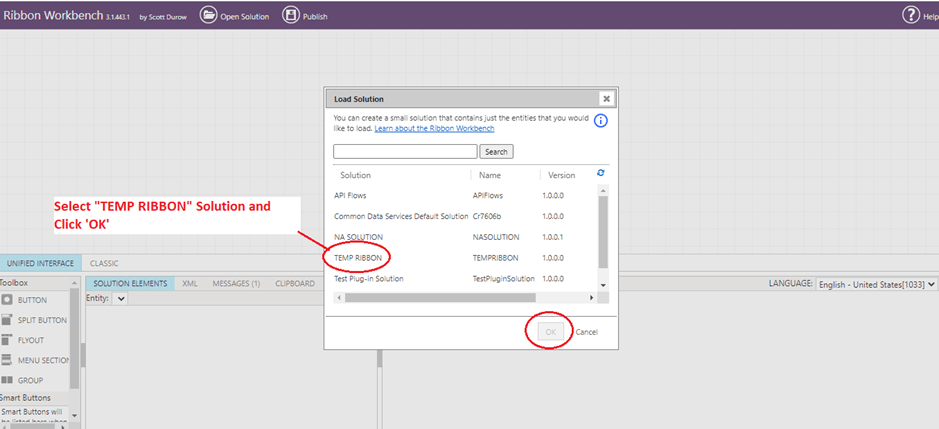939x429 pixels.
Task: Expand the Entity dropdown
Action: (122, 299)
